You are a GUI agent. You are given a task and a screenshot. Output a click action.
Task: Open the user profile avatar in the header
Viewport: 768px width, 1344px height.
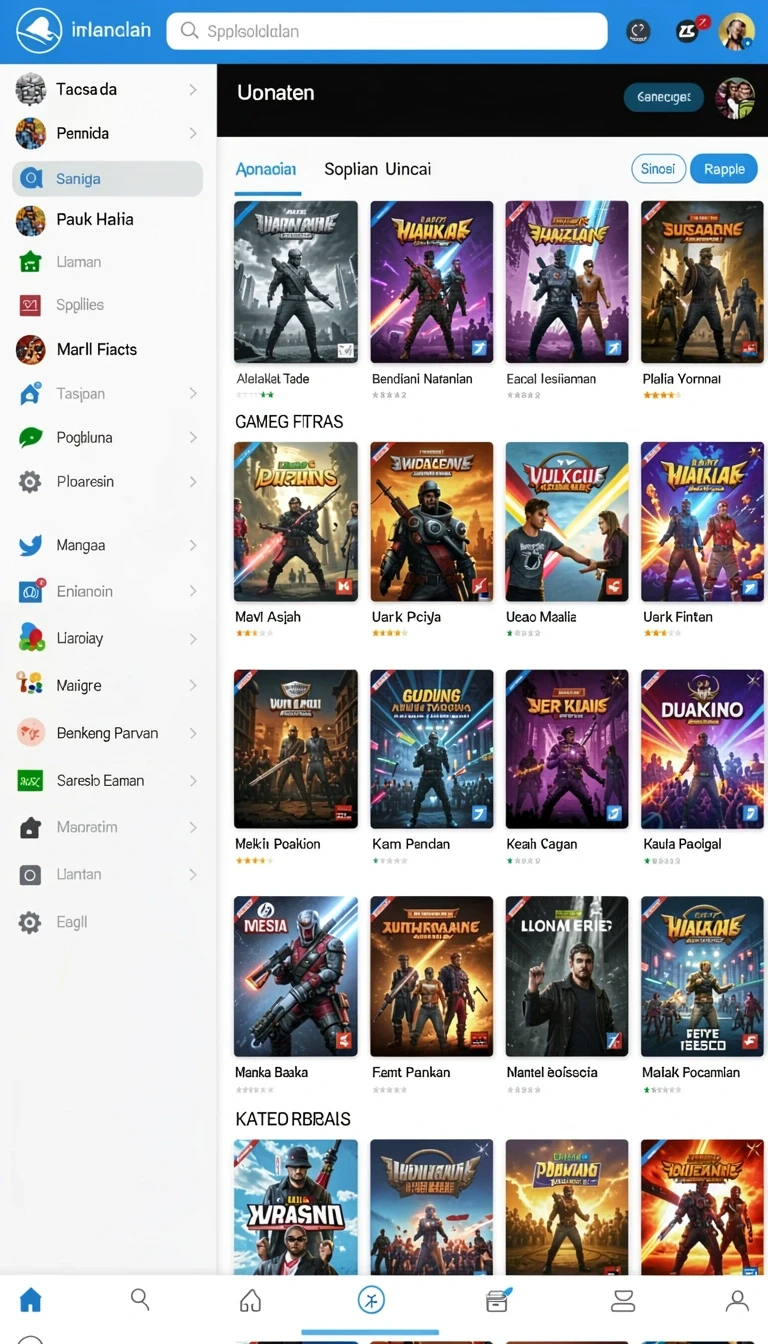click(x=737, y=31)
